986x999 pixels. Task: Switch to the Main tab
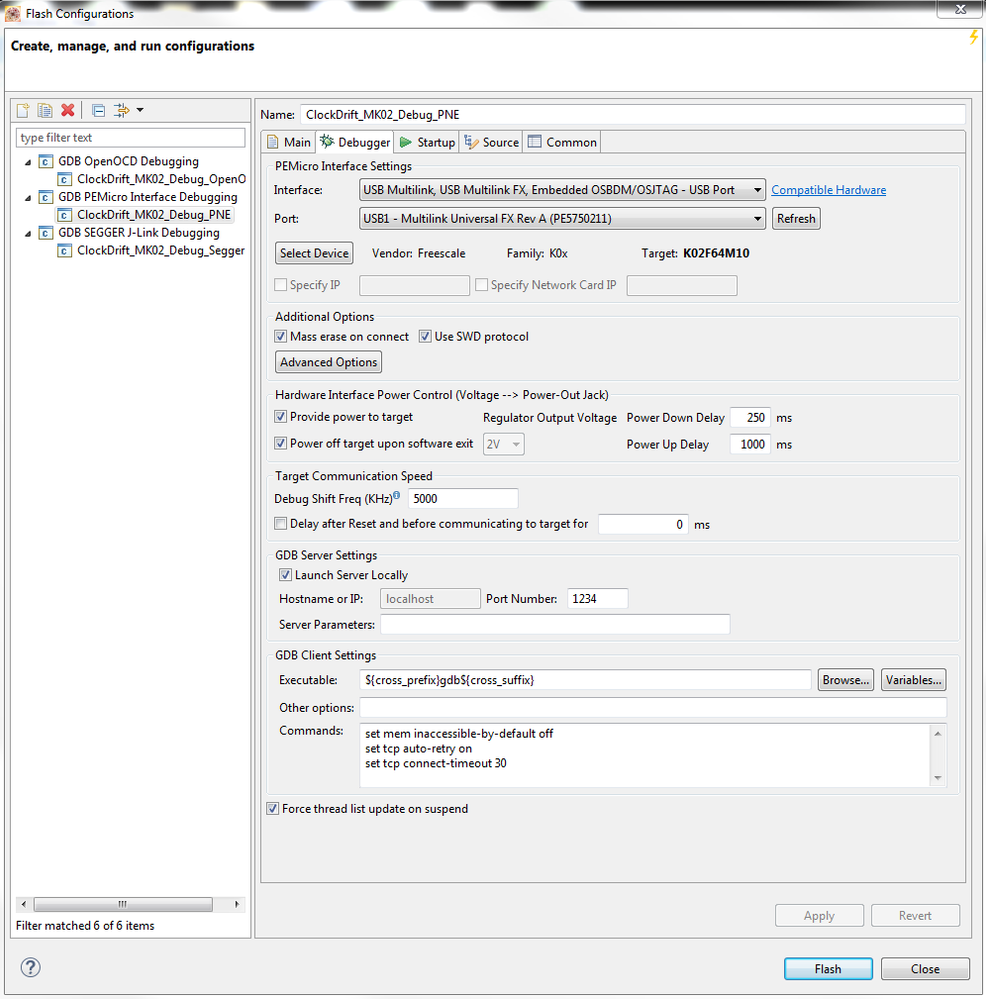(x=289, y=142)
